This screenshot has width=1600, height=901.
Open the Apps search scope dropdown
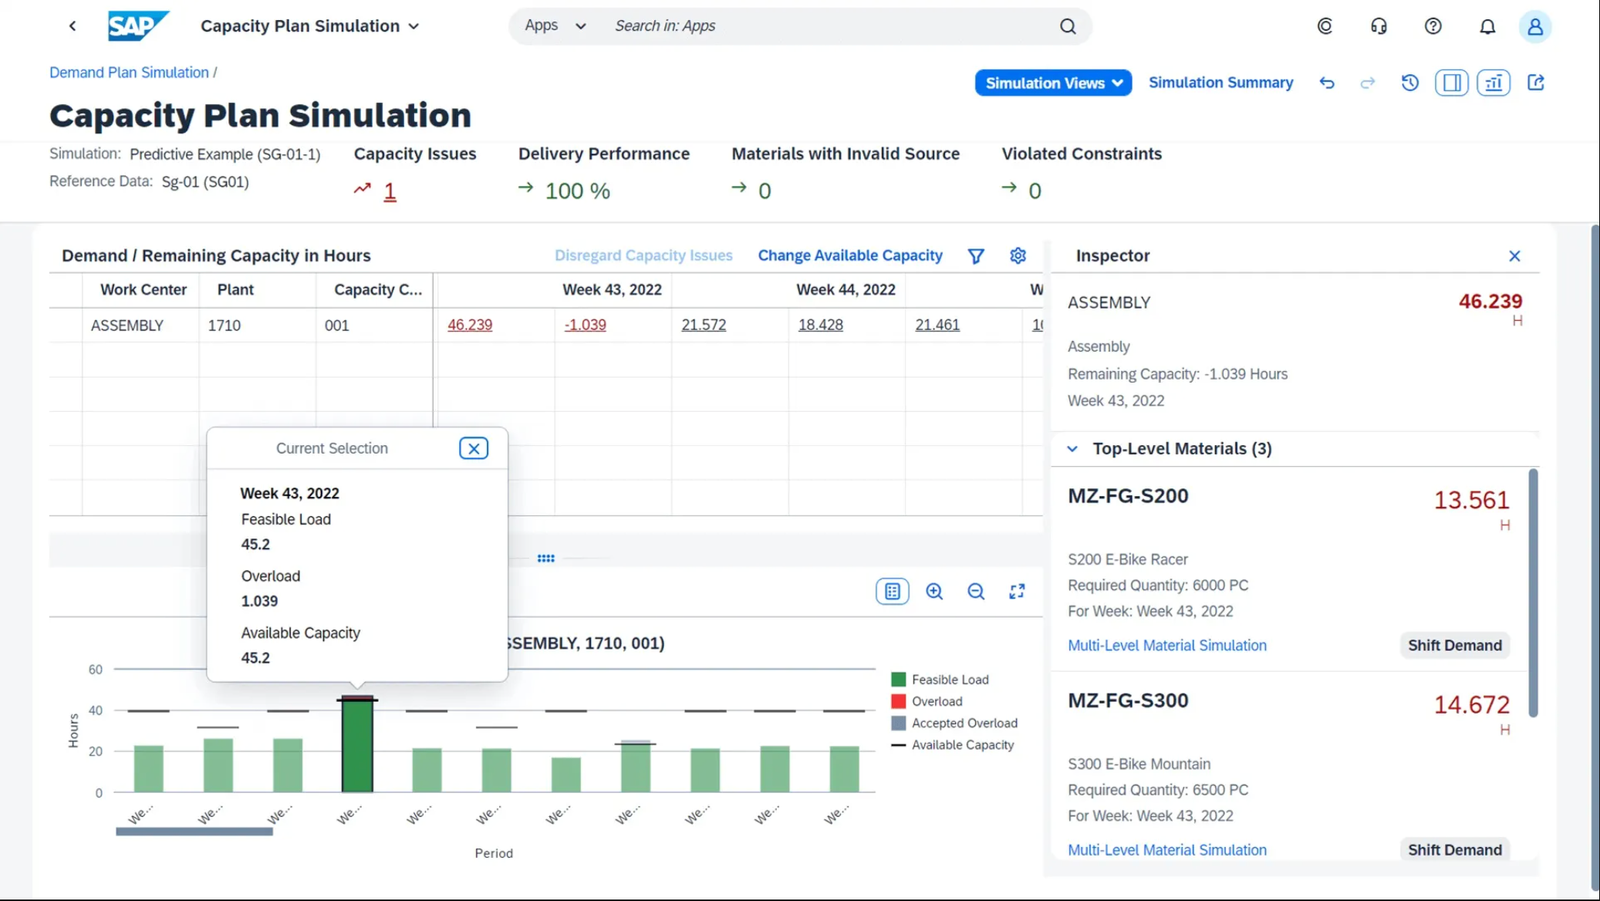(x=555, y=26)
